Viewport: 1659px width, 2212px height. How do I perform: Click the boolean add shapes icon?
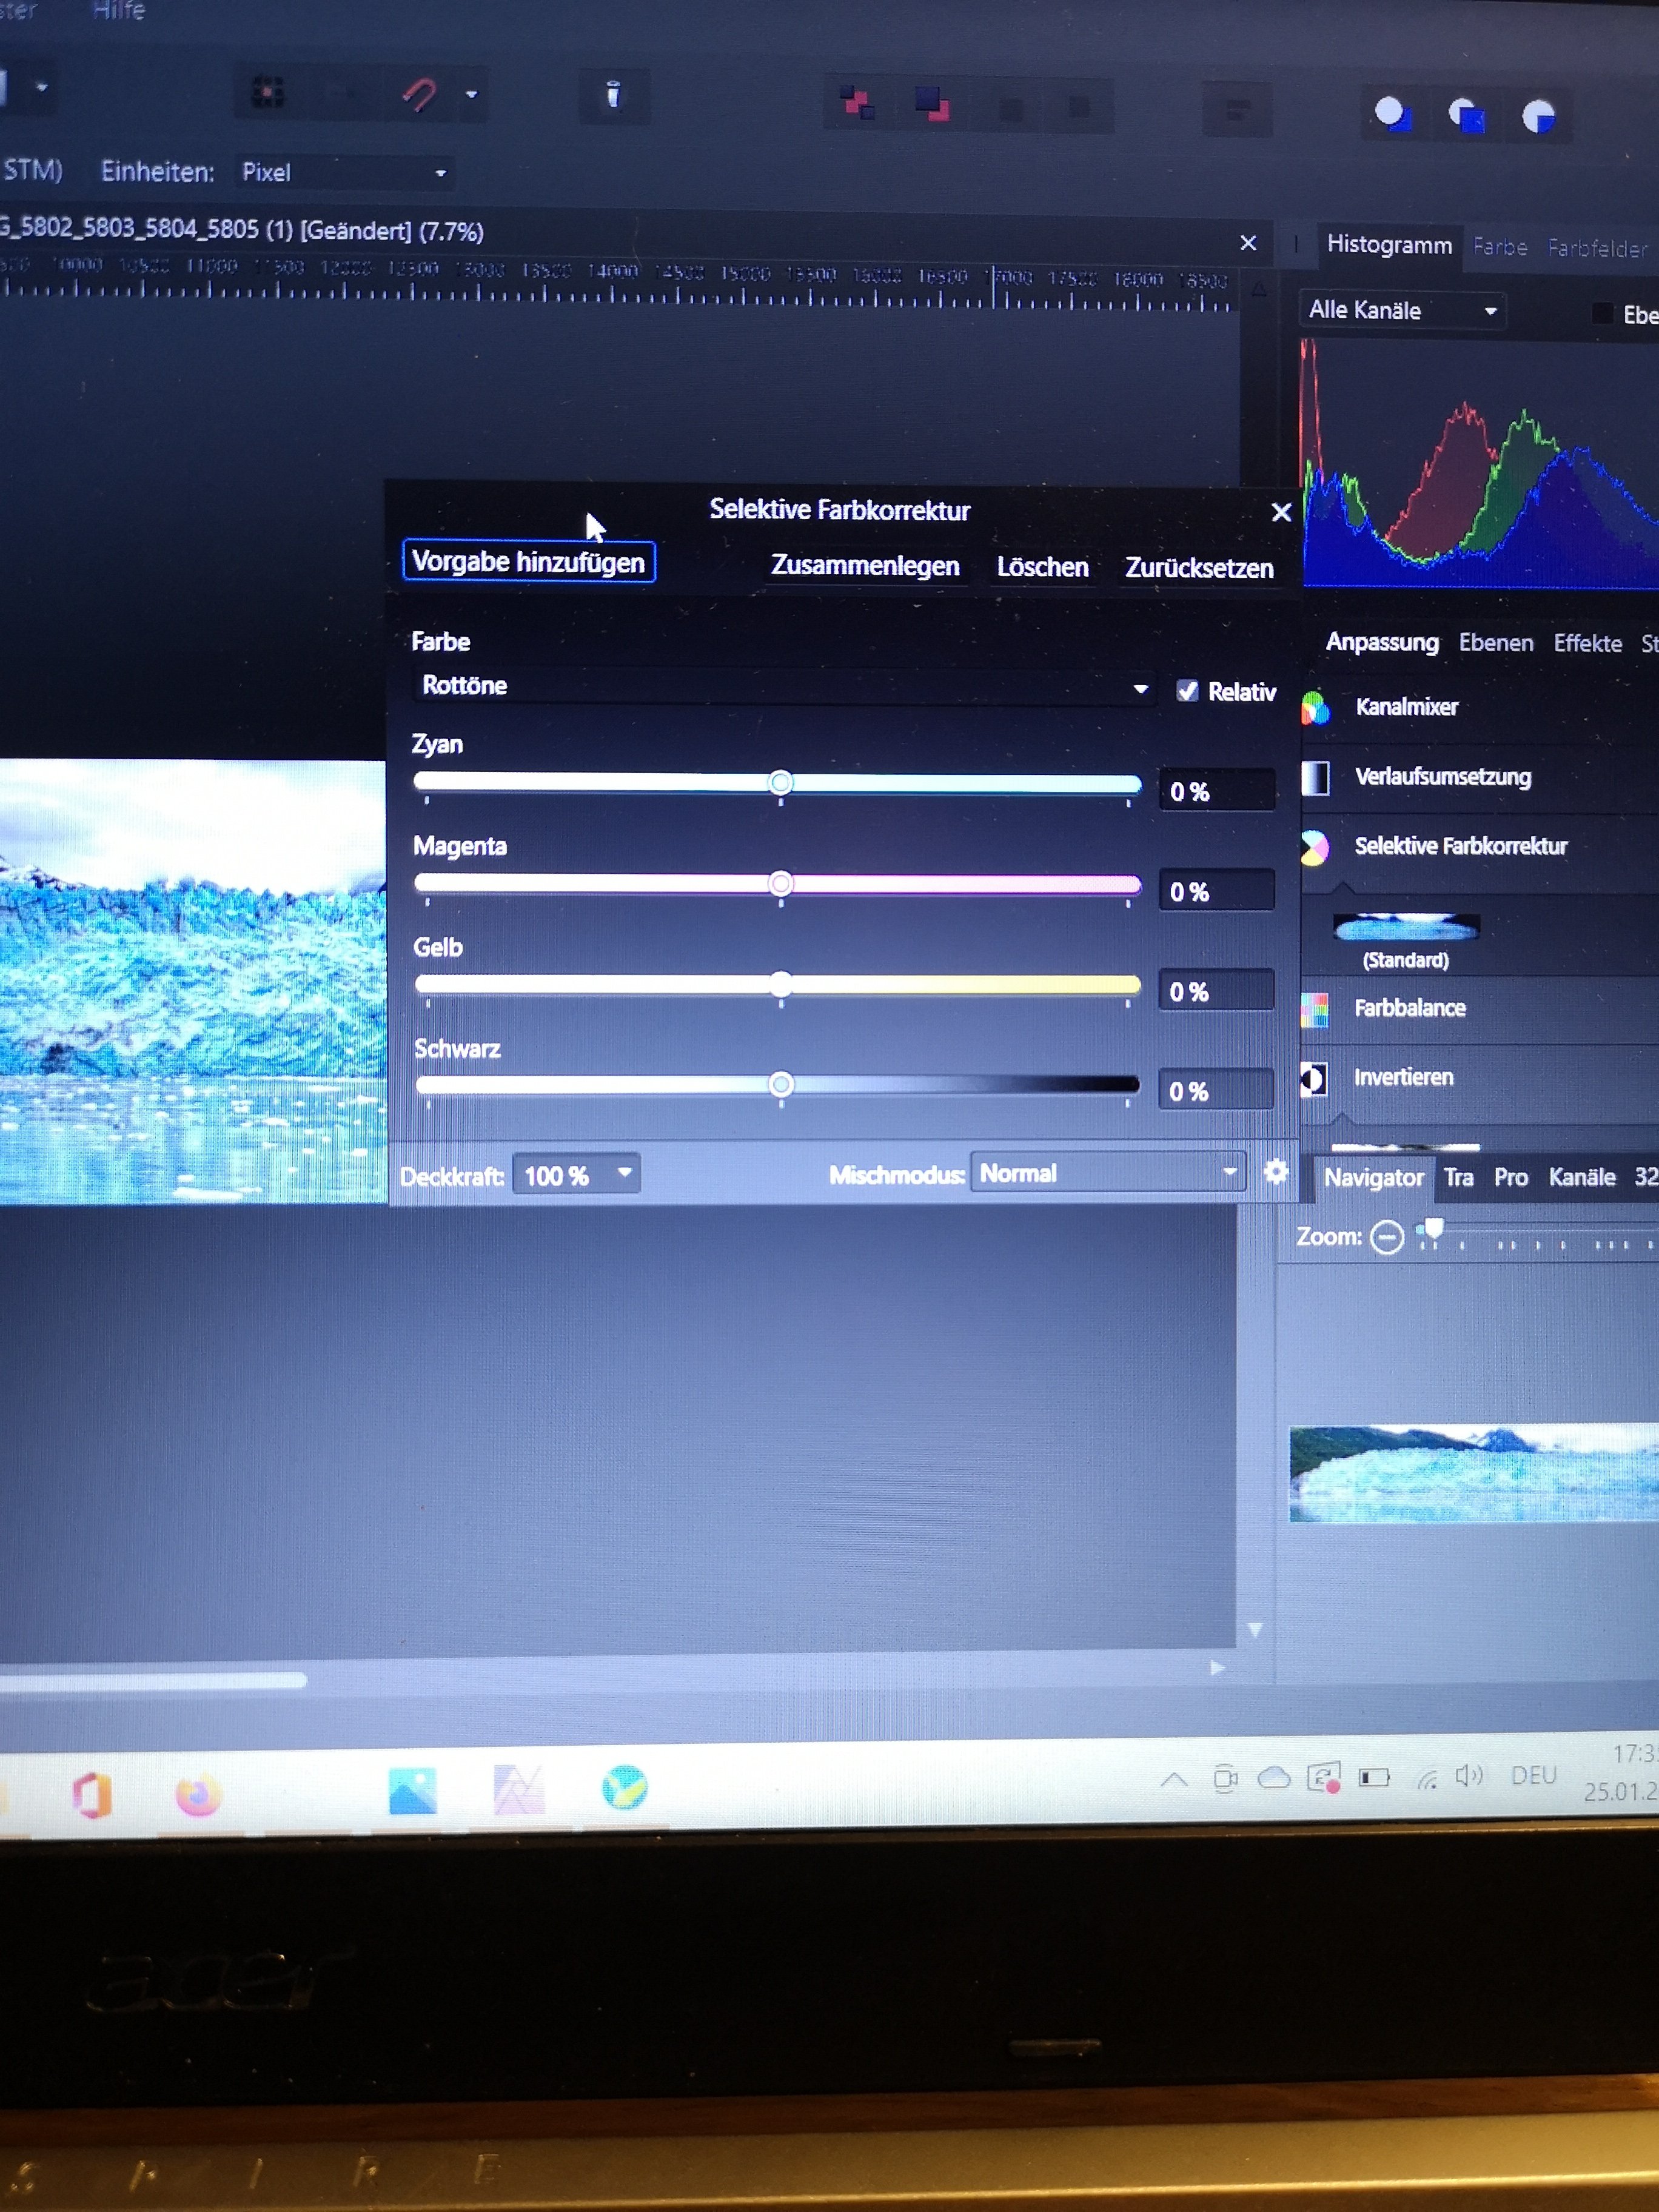(x=1392, y=114)
